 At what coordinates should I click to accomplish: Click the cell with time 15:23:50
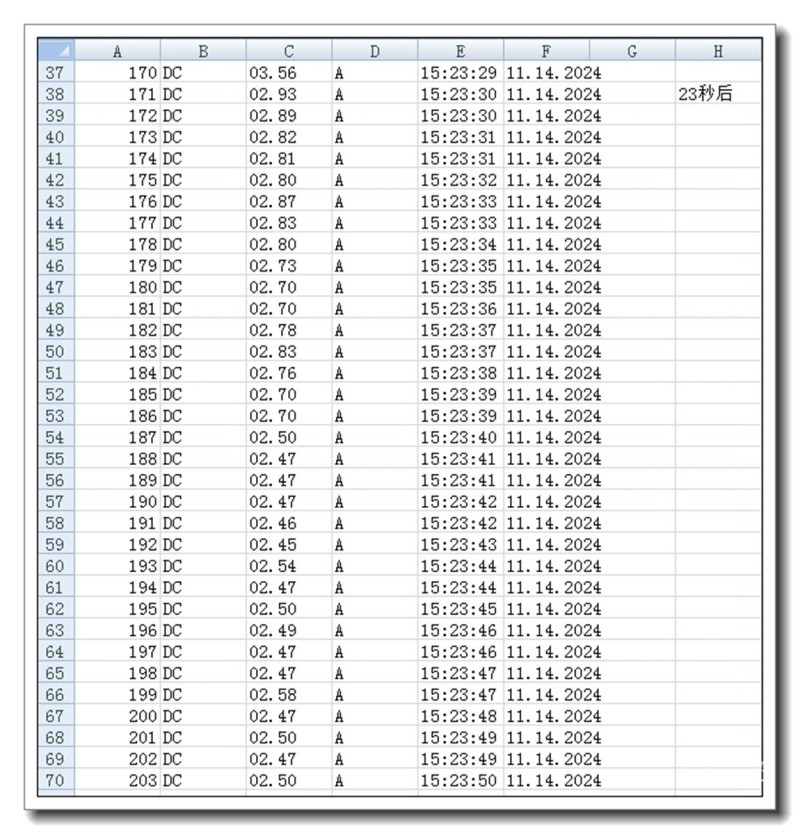point(460,780)
